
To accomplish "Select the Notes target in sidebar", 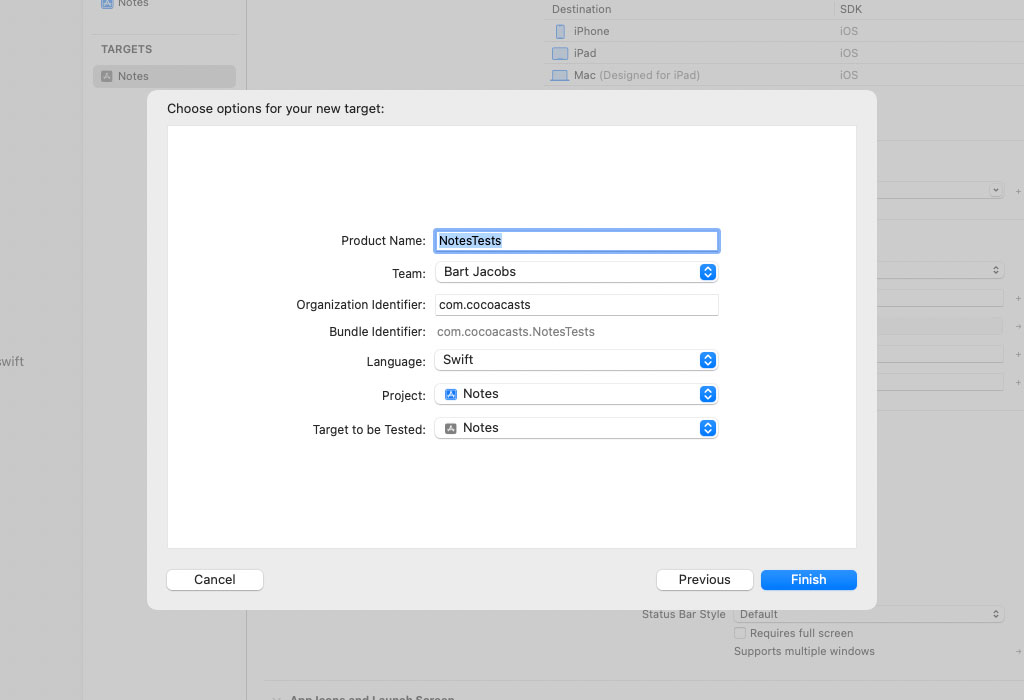I will tap(164, 76).
